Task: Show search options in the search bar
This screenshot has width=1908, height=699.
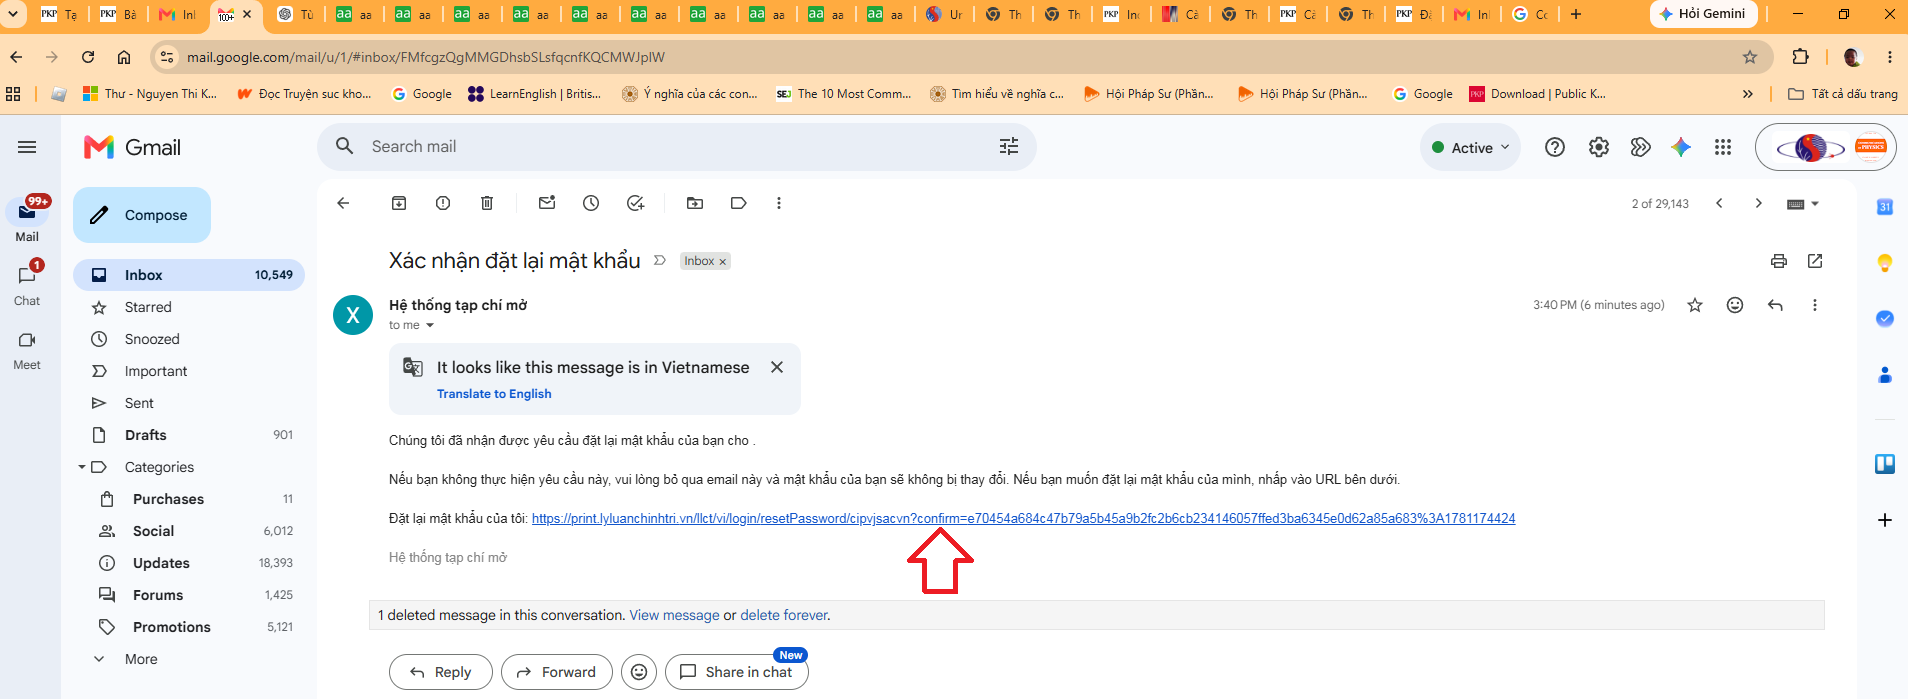Action: [x=1009, y=147]
